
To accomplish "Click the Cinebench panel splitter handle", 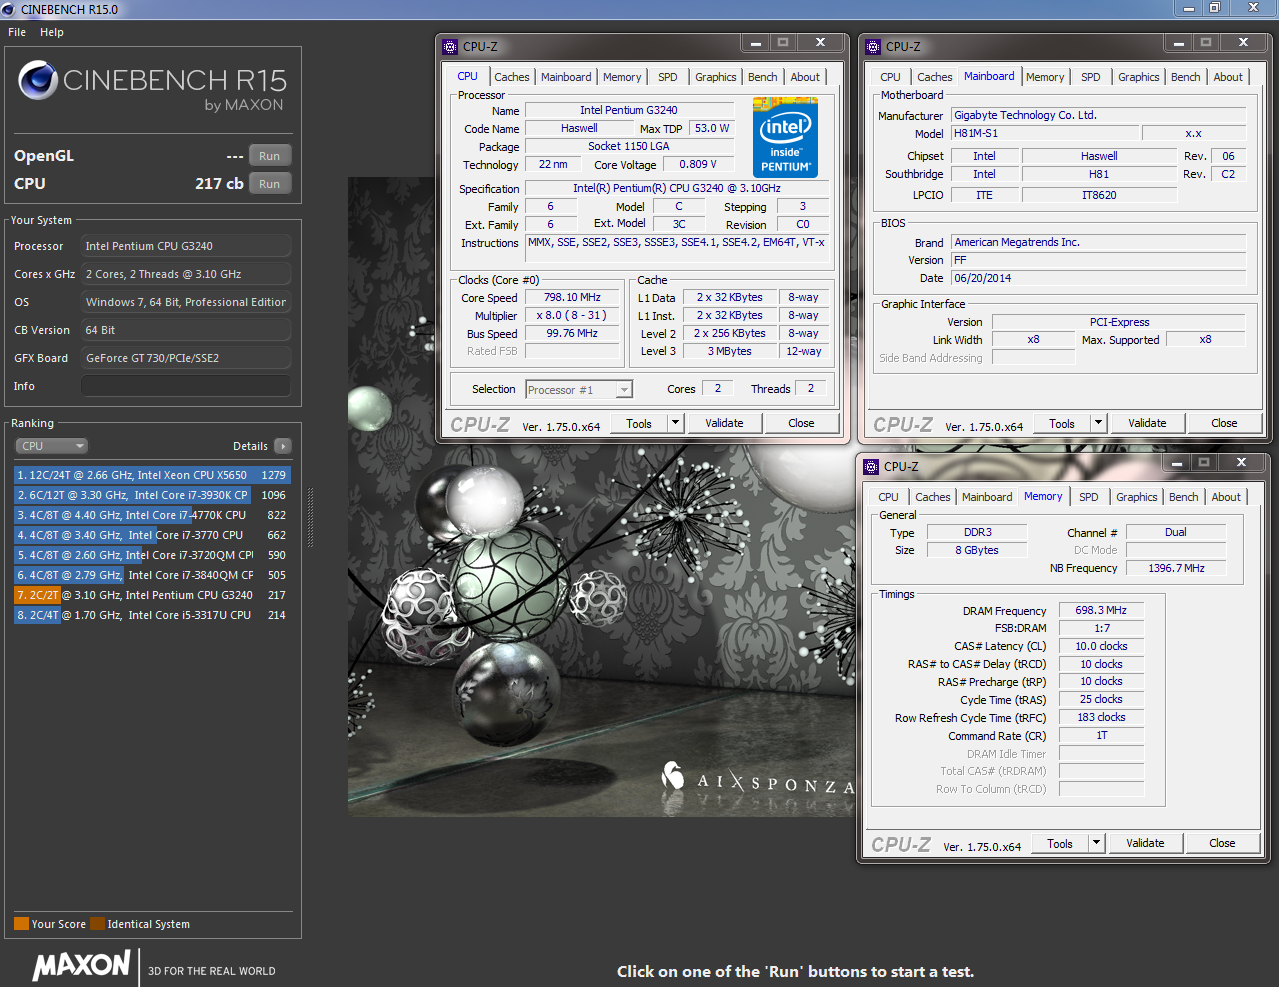I will 310,517.
